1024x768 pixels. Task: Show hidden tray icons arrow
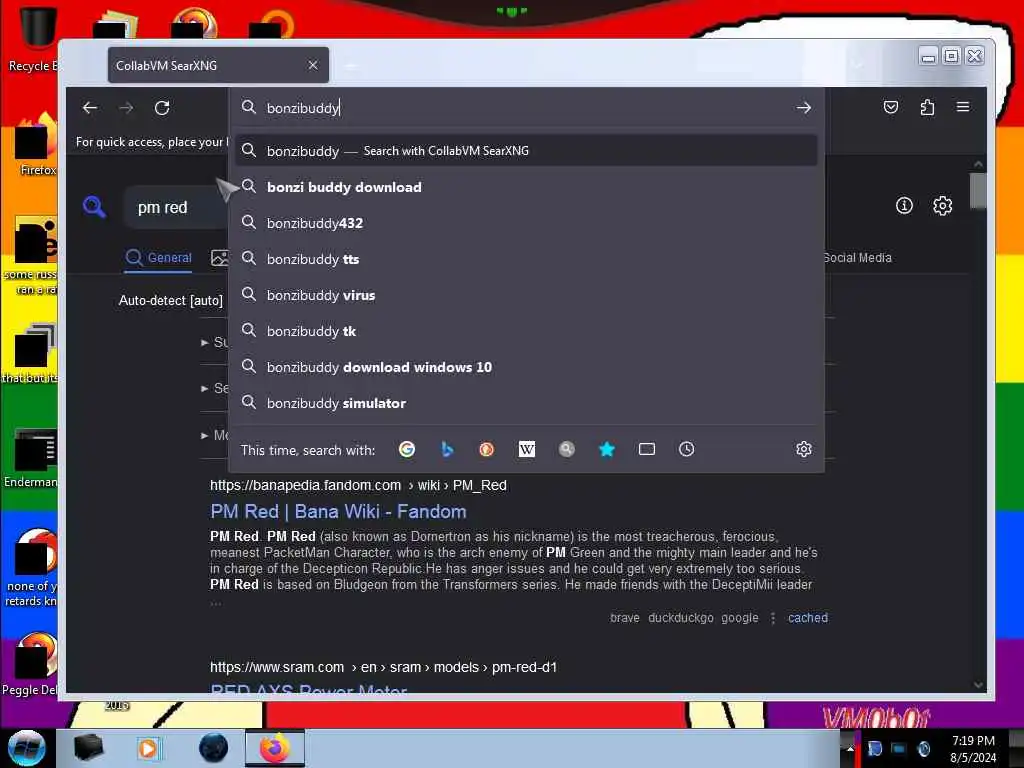tap(850, 748)
